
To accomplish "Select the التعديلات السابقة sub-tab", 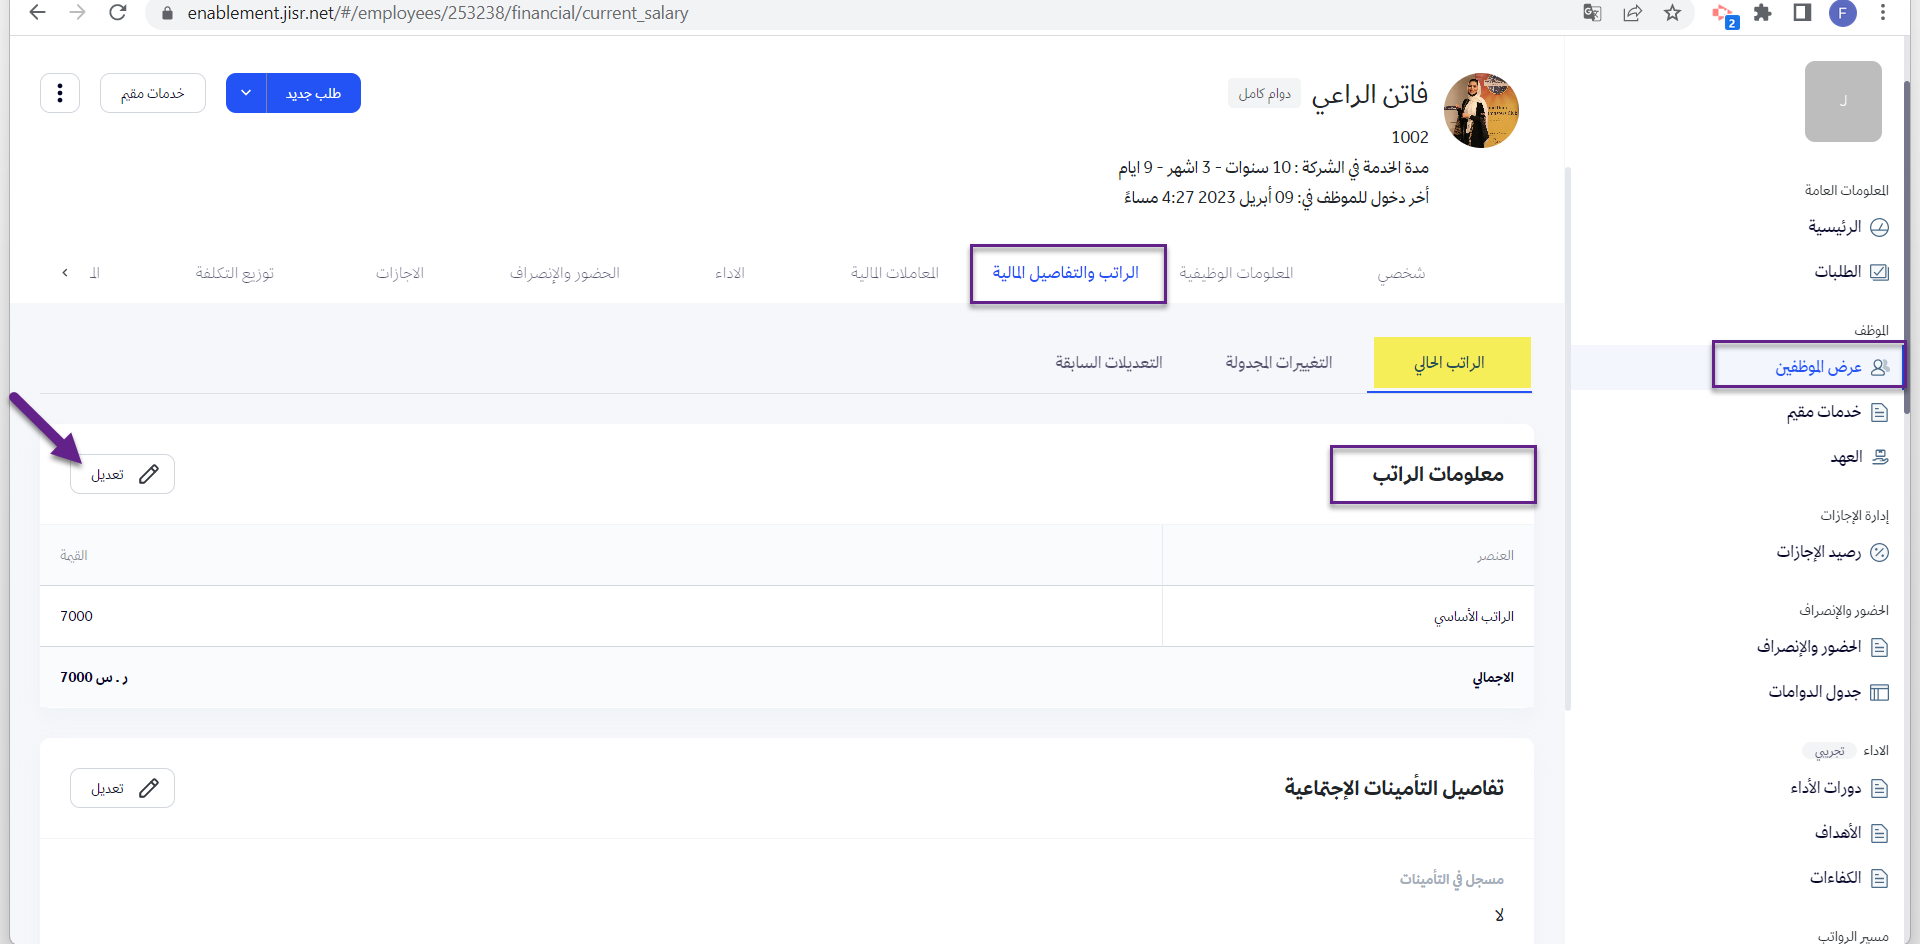I will coord(1108,362).
